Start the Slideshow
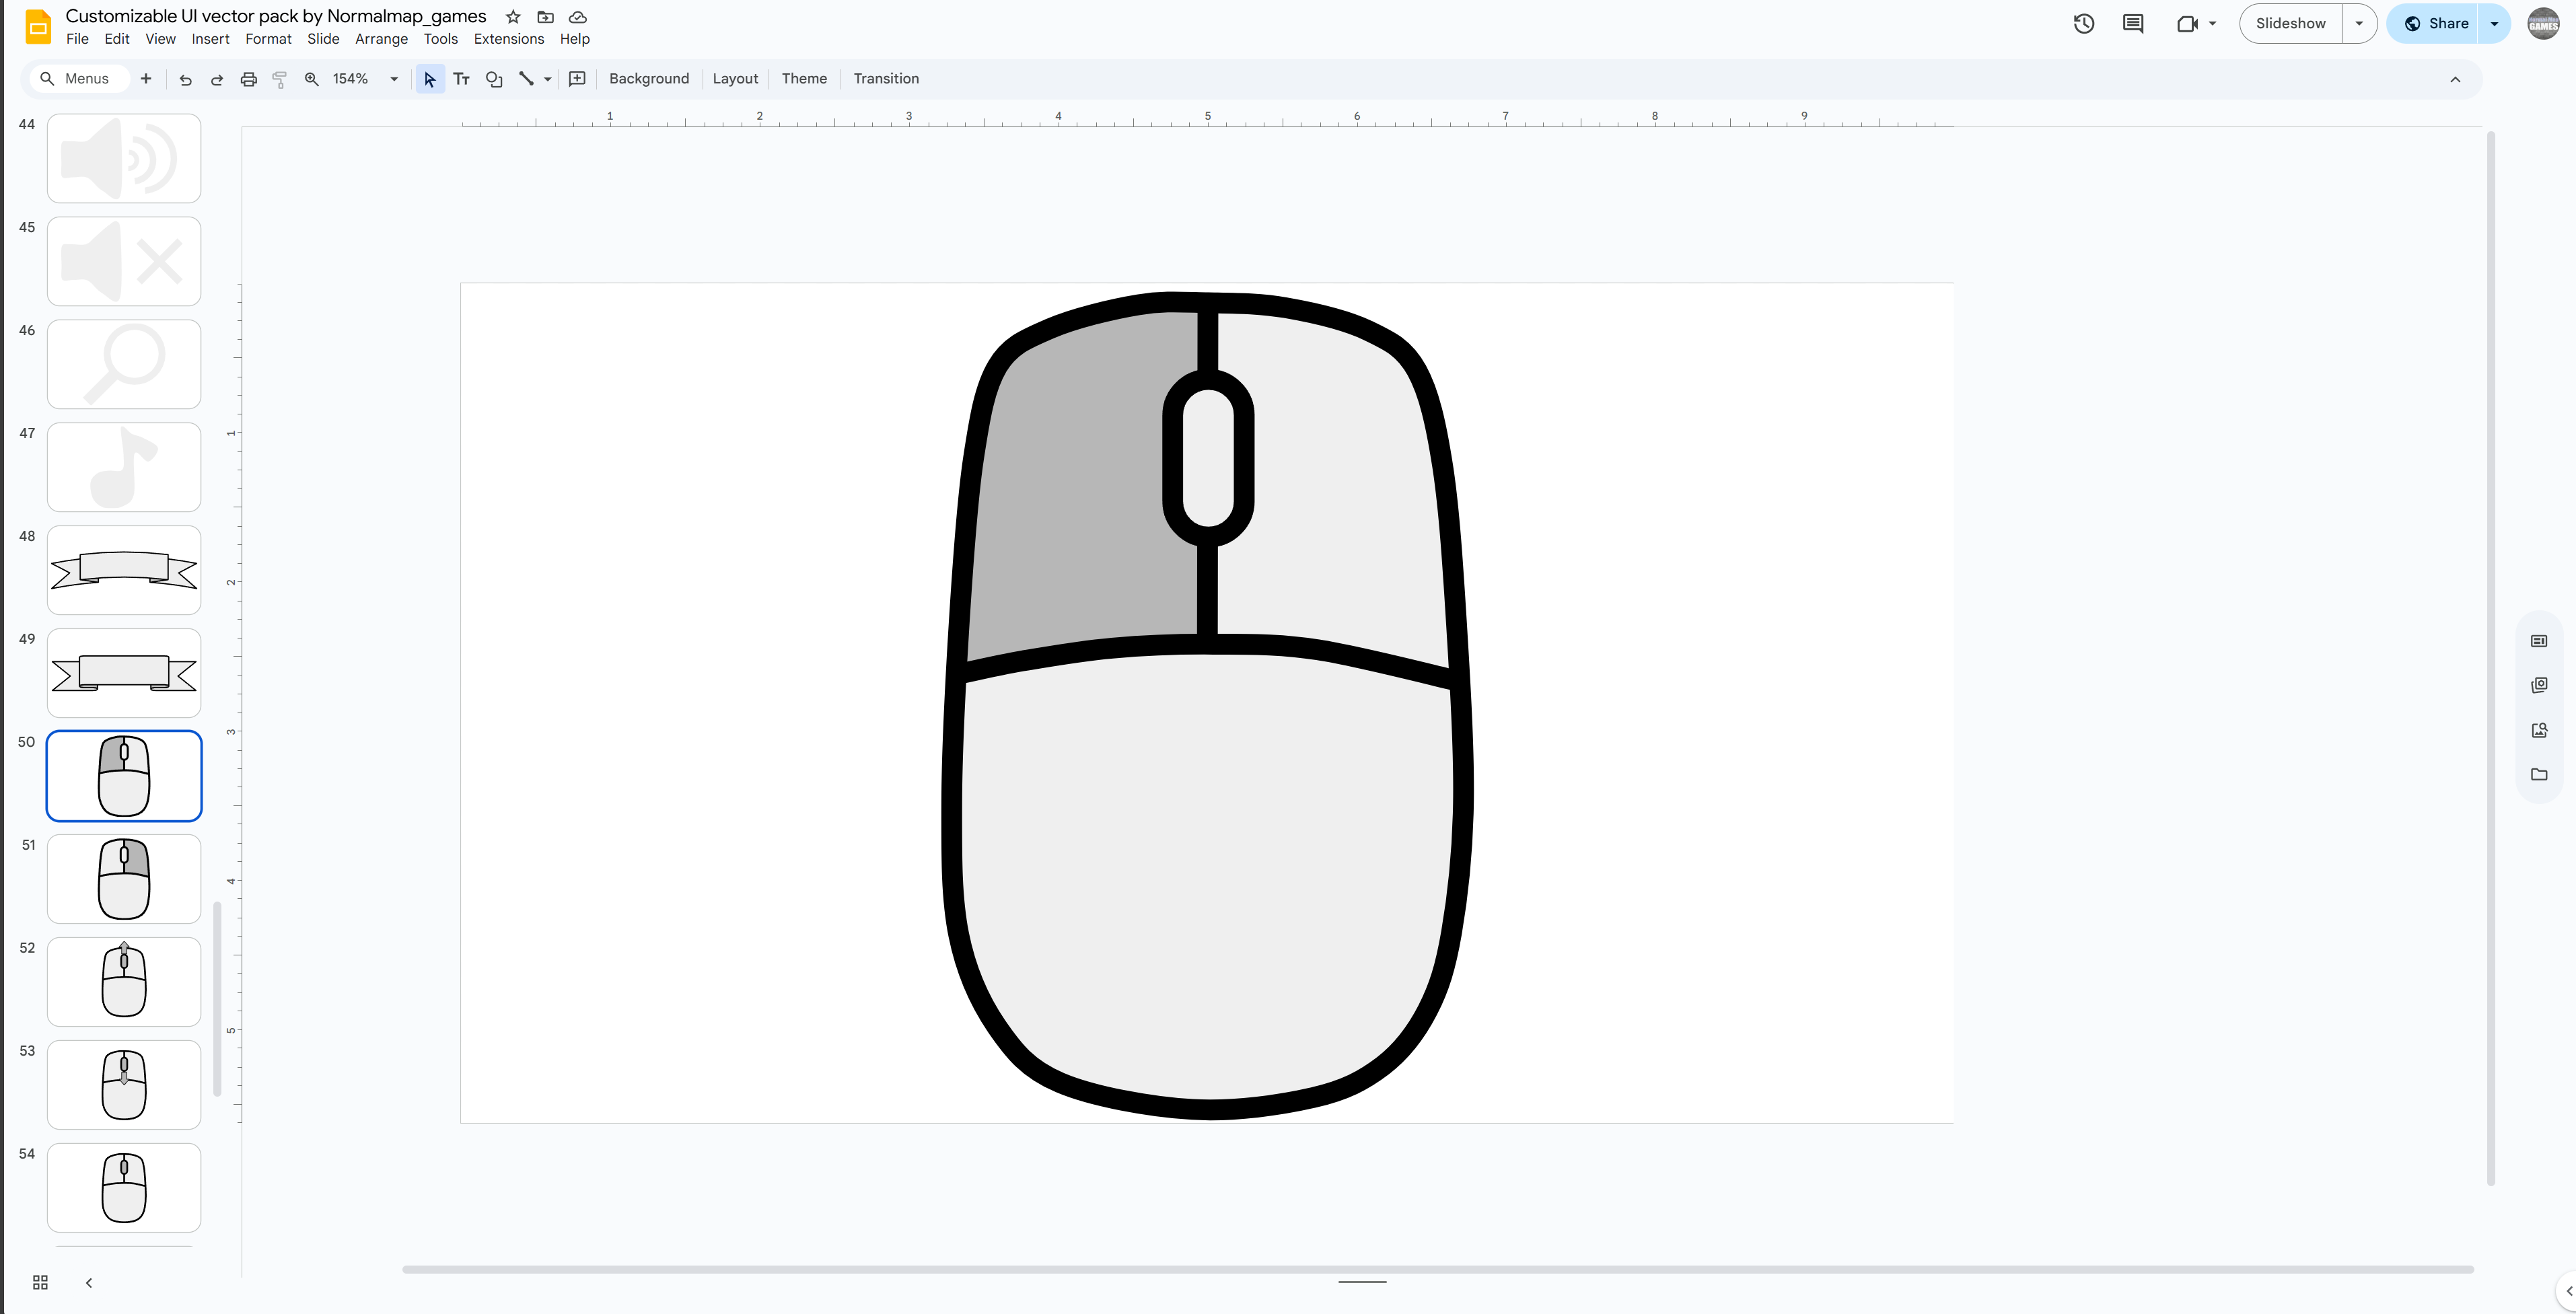This screenshot has height=1314, width=2576. pyautogui.click(x=2290, y=24)
